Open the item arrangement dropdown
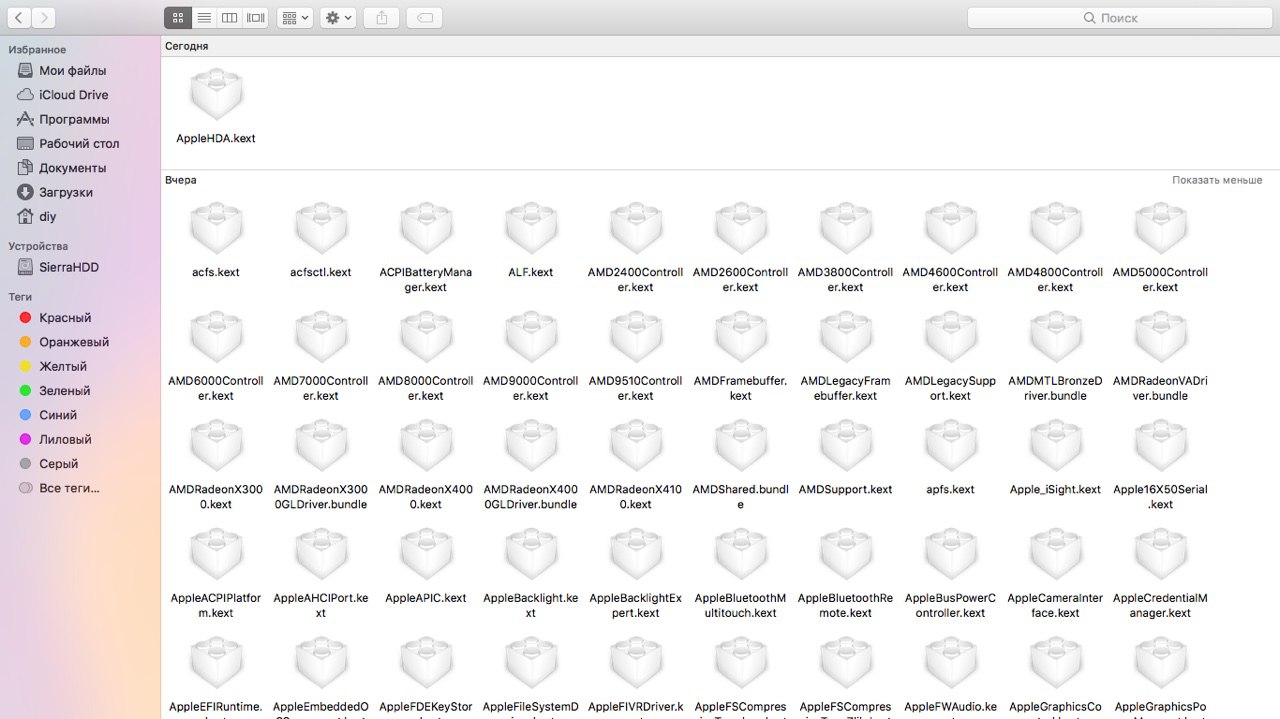 click(x=295, y=18)
